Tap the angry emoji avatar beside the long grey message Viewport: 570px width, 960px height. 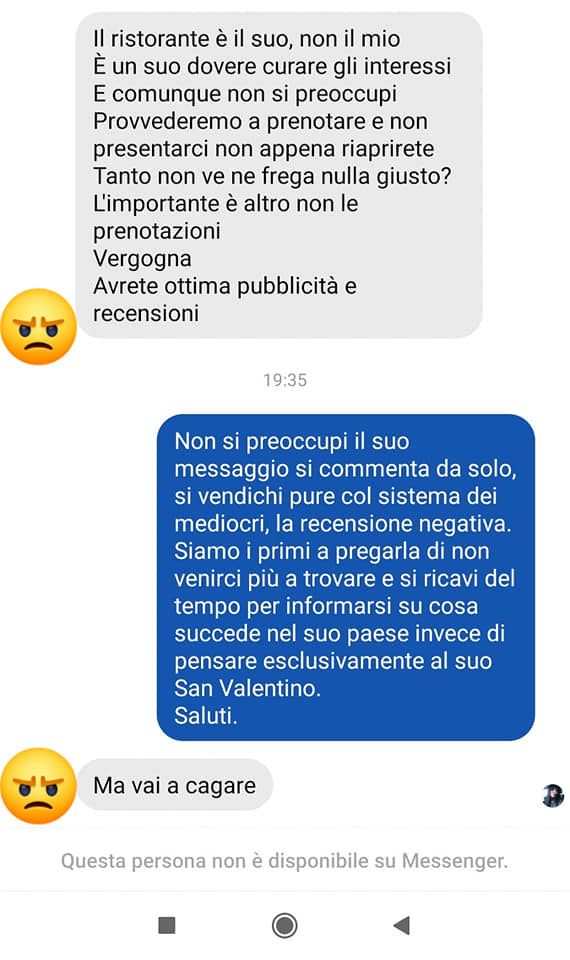pos(39,327)
